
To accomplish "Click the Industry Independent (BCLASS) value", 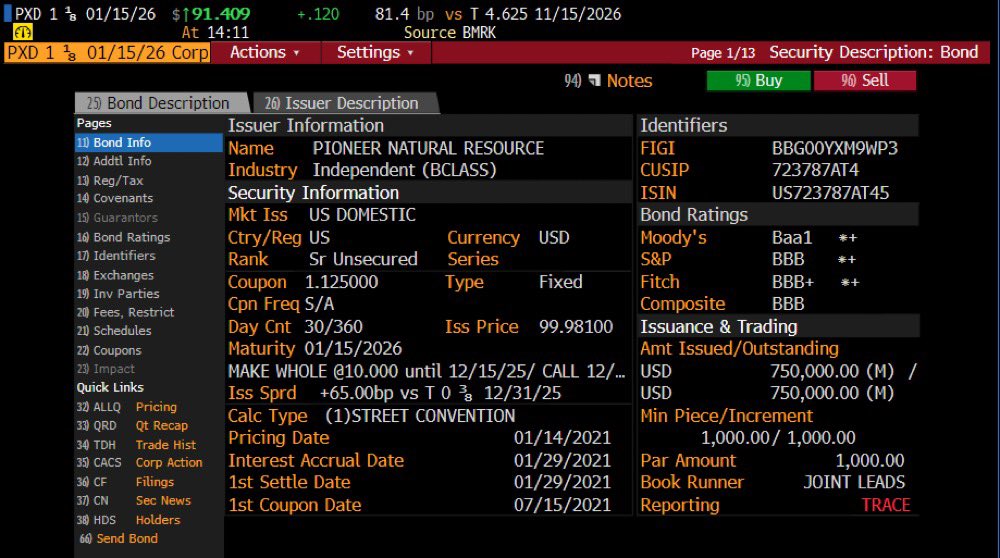I will 404,170.
